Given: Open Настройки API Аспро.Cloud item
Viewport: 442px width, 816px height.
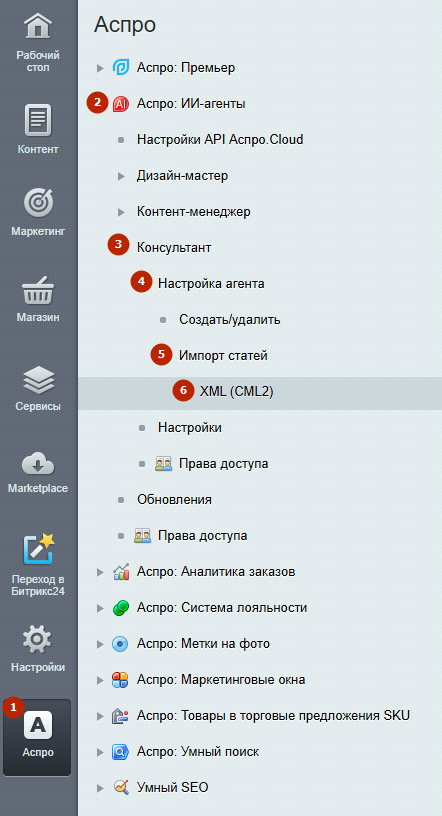Looking at the screenshot, I should (x=220, y=139).
